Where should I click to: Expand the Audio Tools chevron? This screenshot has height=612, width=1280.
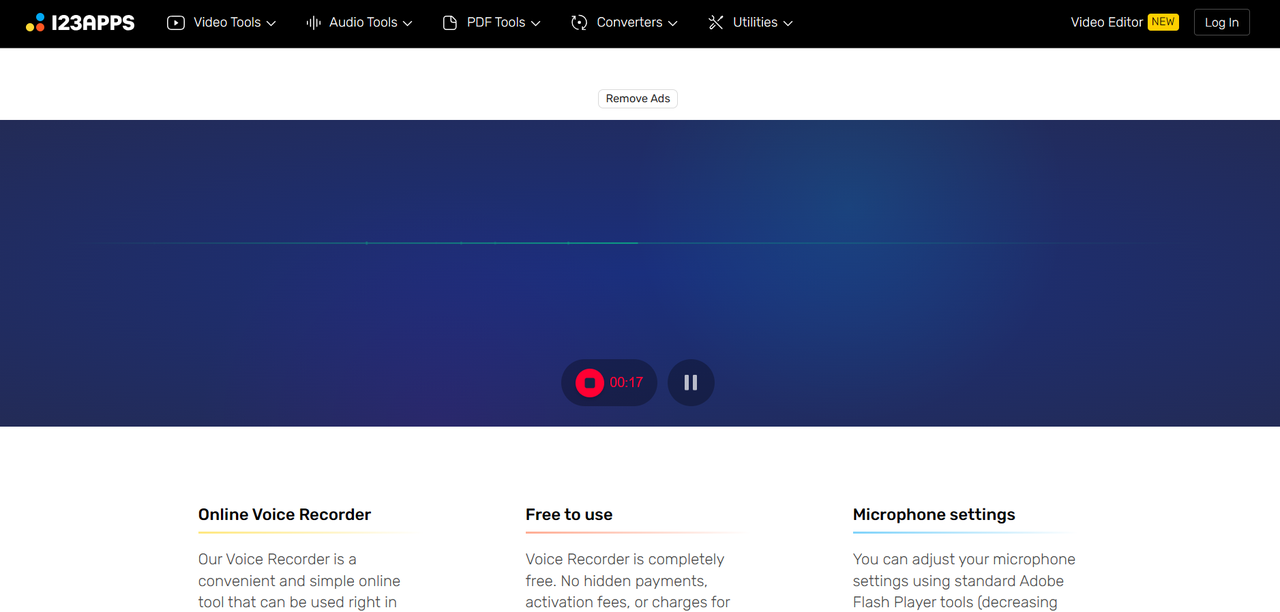[407, 23]
